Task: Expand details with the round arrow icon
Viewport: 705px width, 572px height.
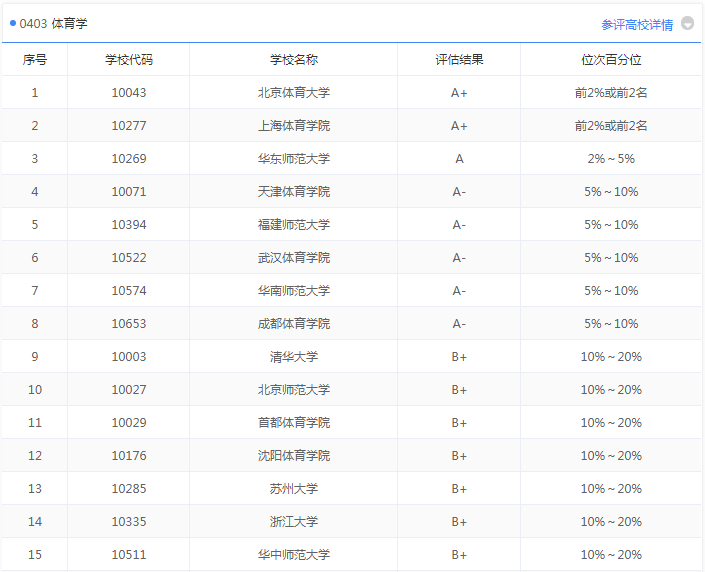Action: point(687,23)
